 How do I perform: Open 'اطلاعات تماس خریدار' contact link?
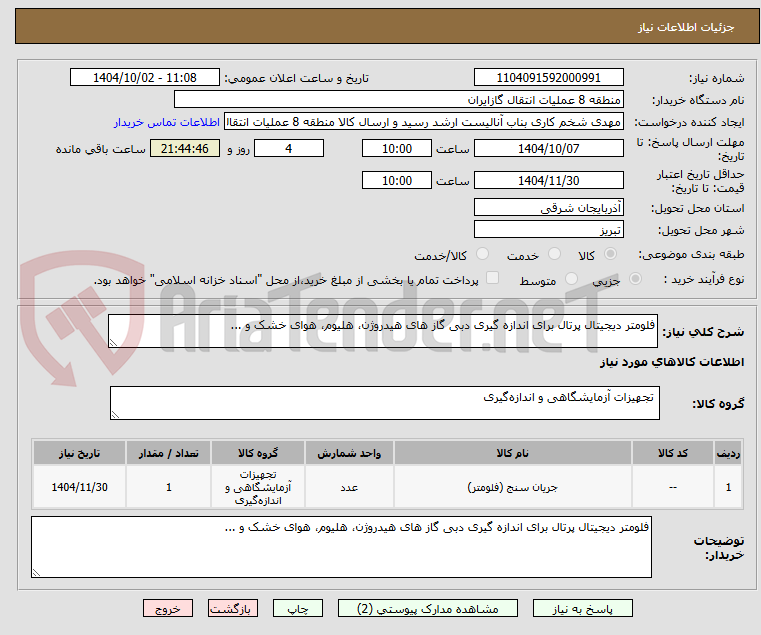pyautogui.click(x=167, y=122)
